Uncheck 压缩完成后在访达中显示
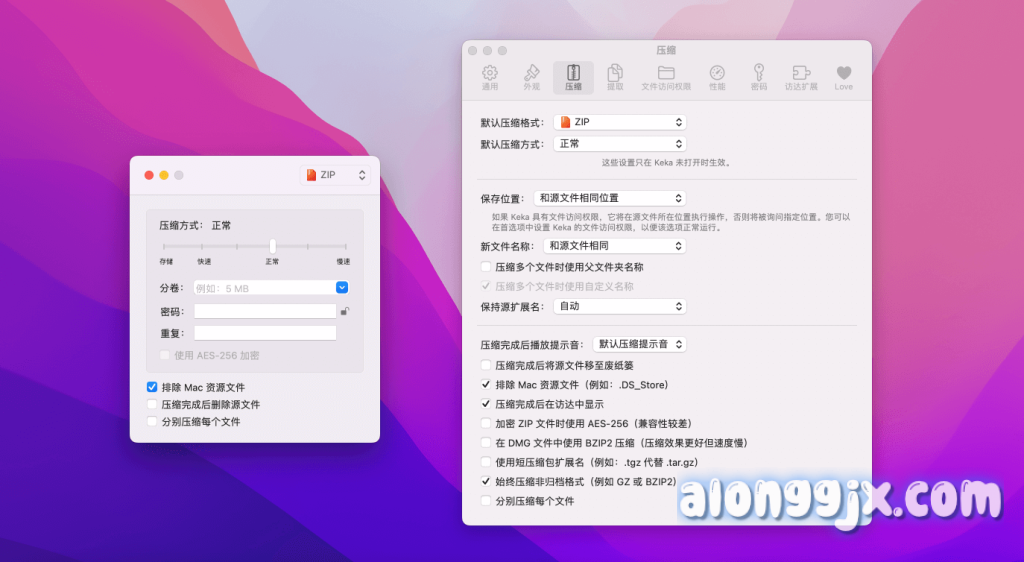This screenshot has height=562, width=1024. tap(486, 404)
